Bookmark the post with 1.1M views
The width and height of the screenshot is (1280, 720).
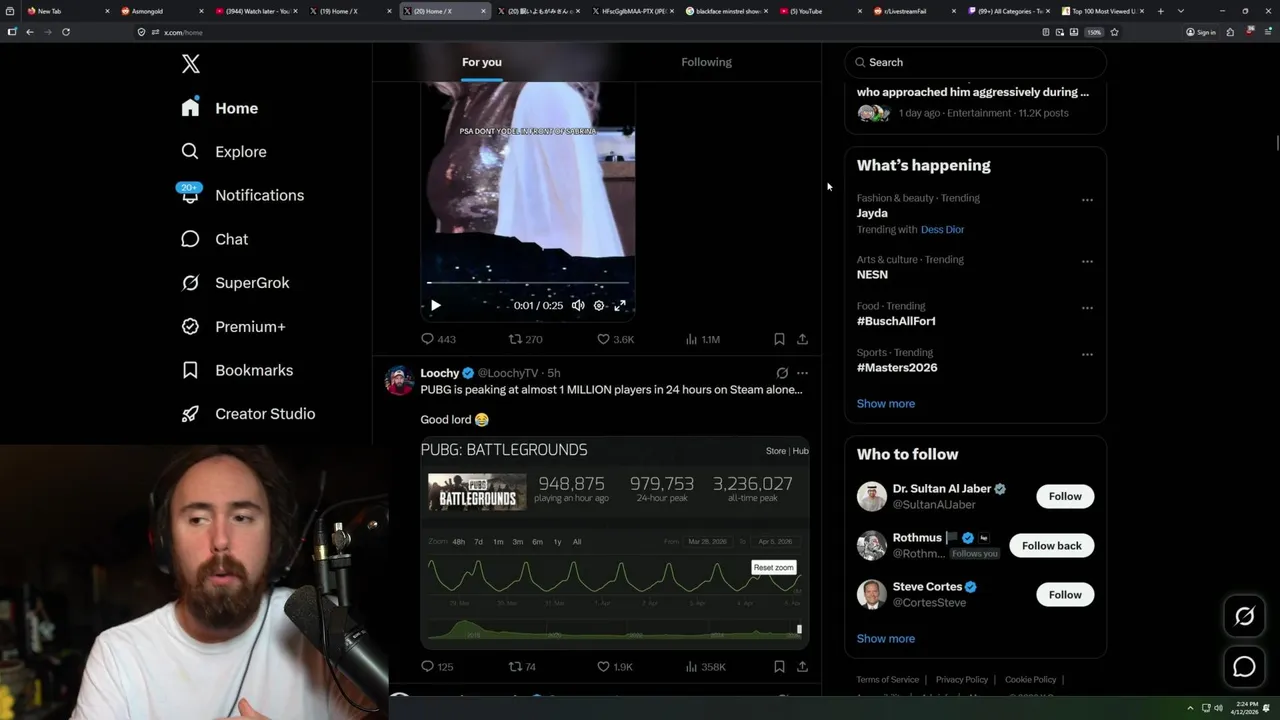pos(779,339)
